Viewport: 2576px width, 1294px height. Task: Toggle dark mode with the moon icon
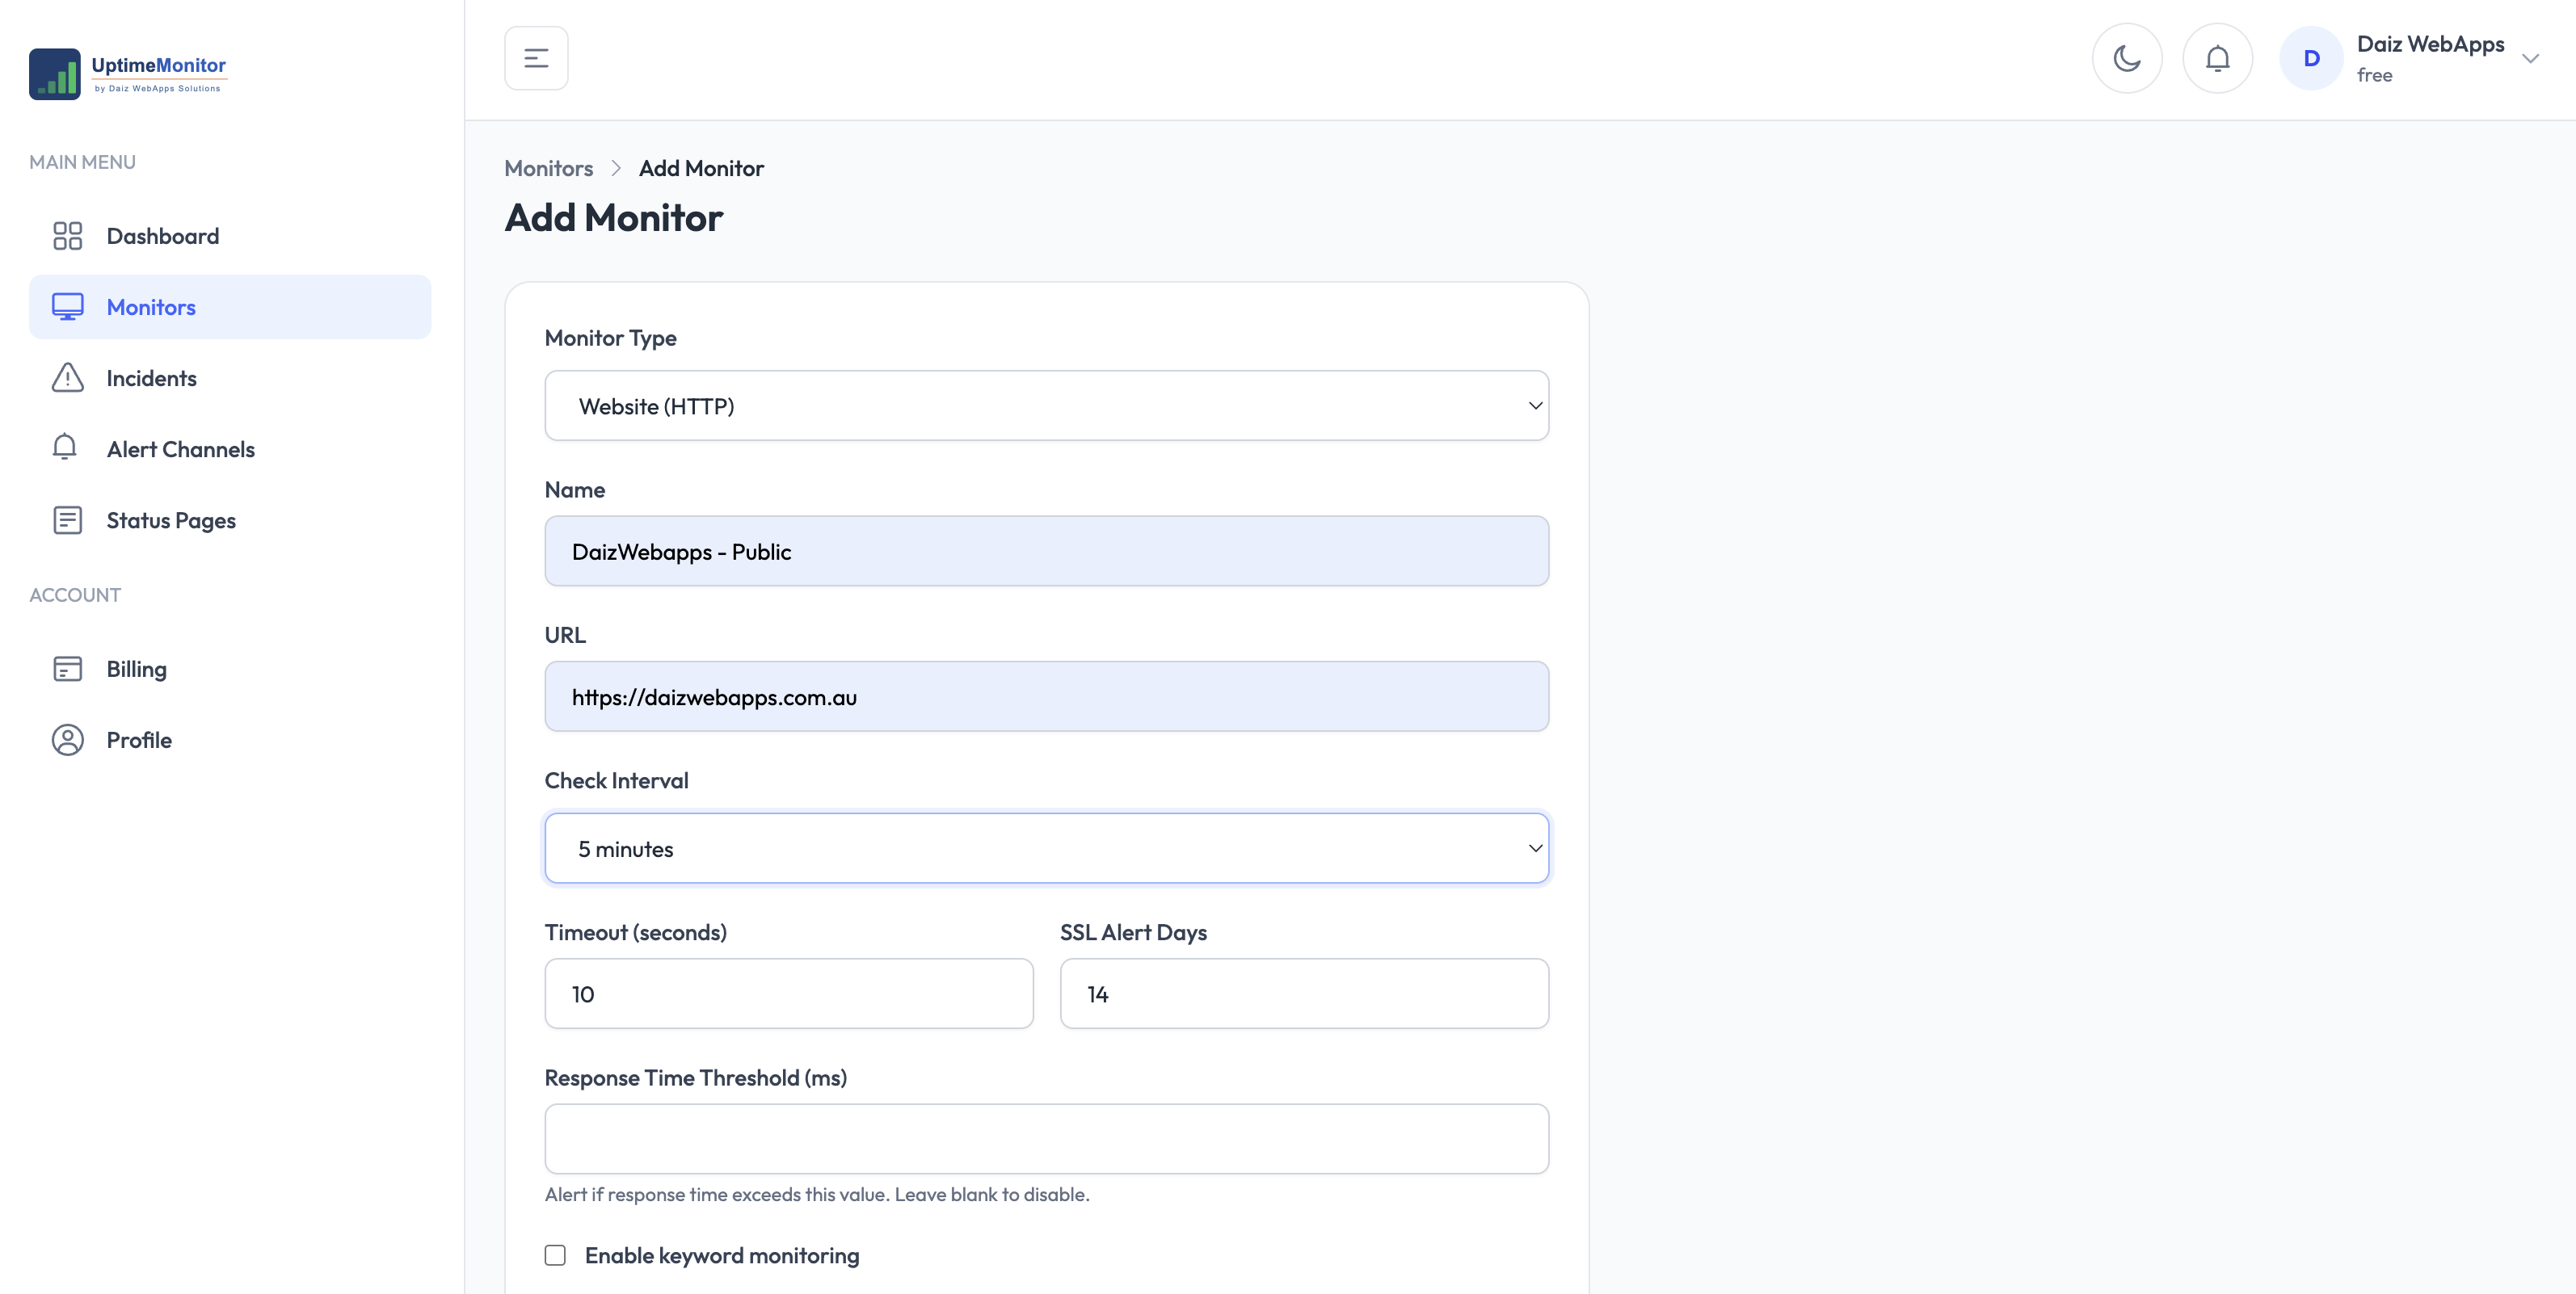coord(2126,58)
